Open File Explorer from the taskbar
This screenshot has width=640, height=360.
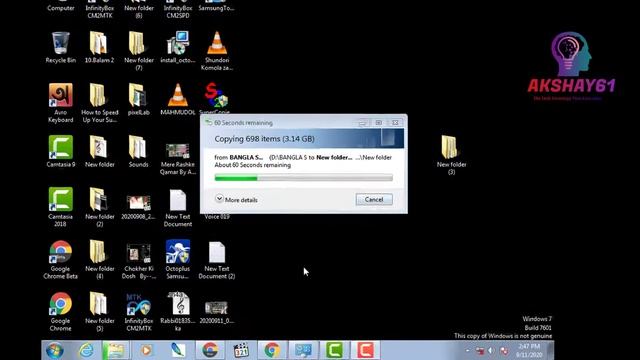[x=116, y=350]
